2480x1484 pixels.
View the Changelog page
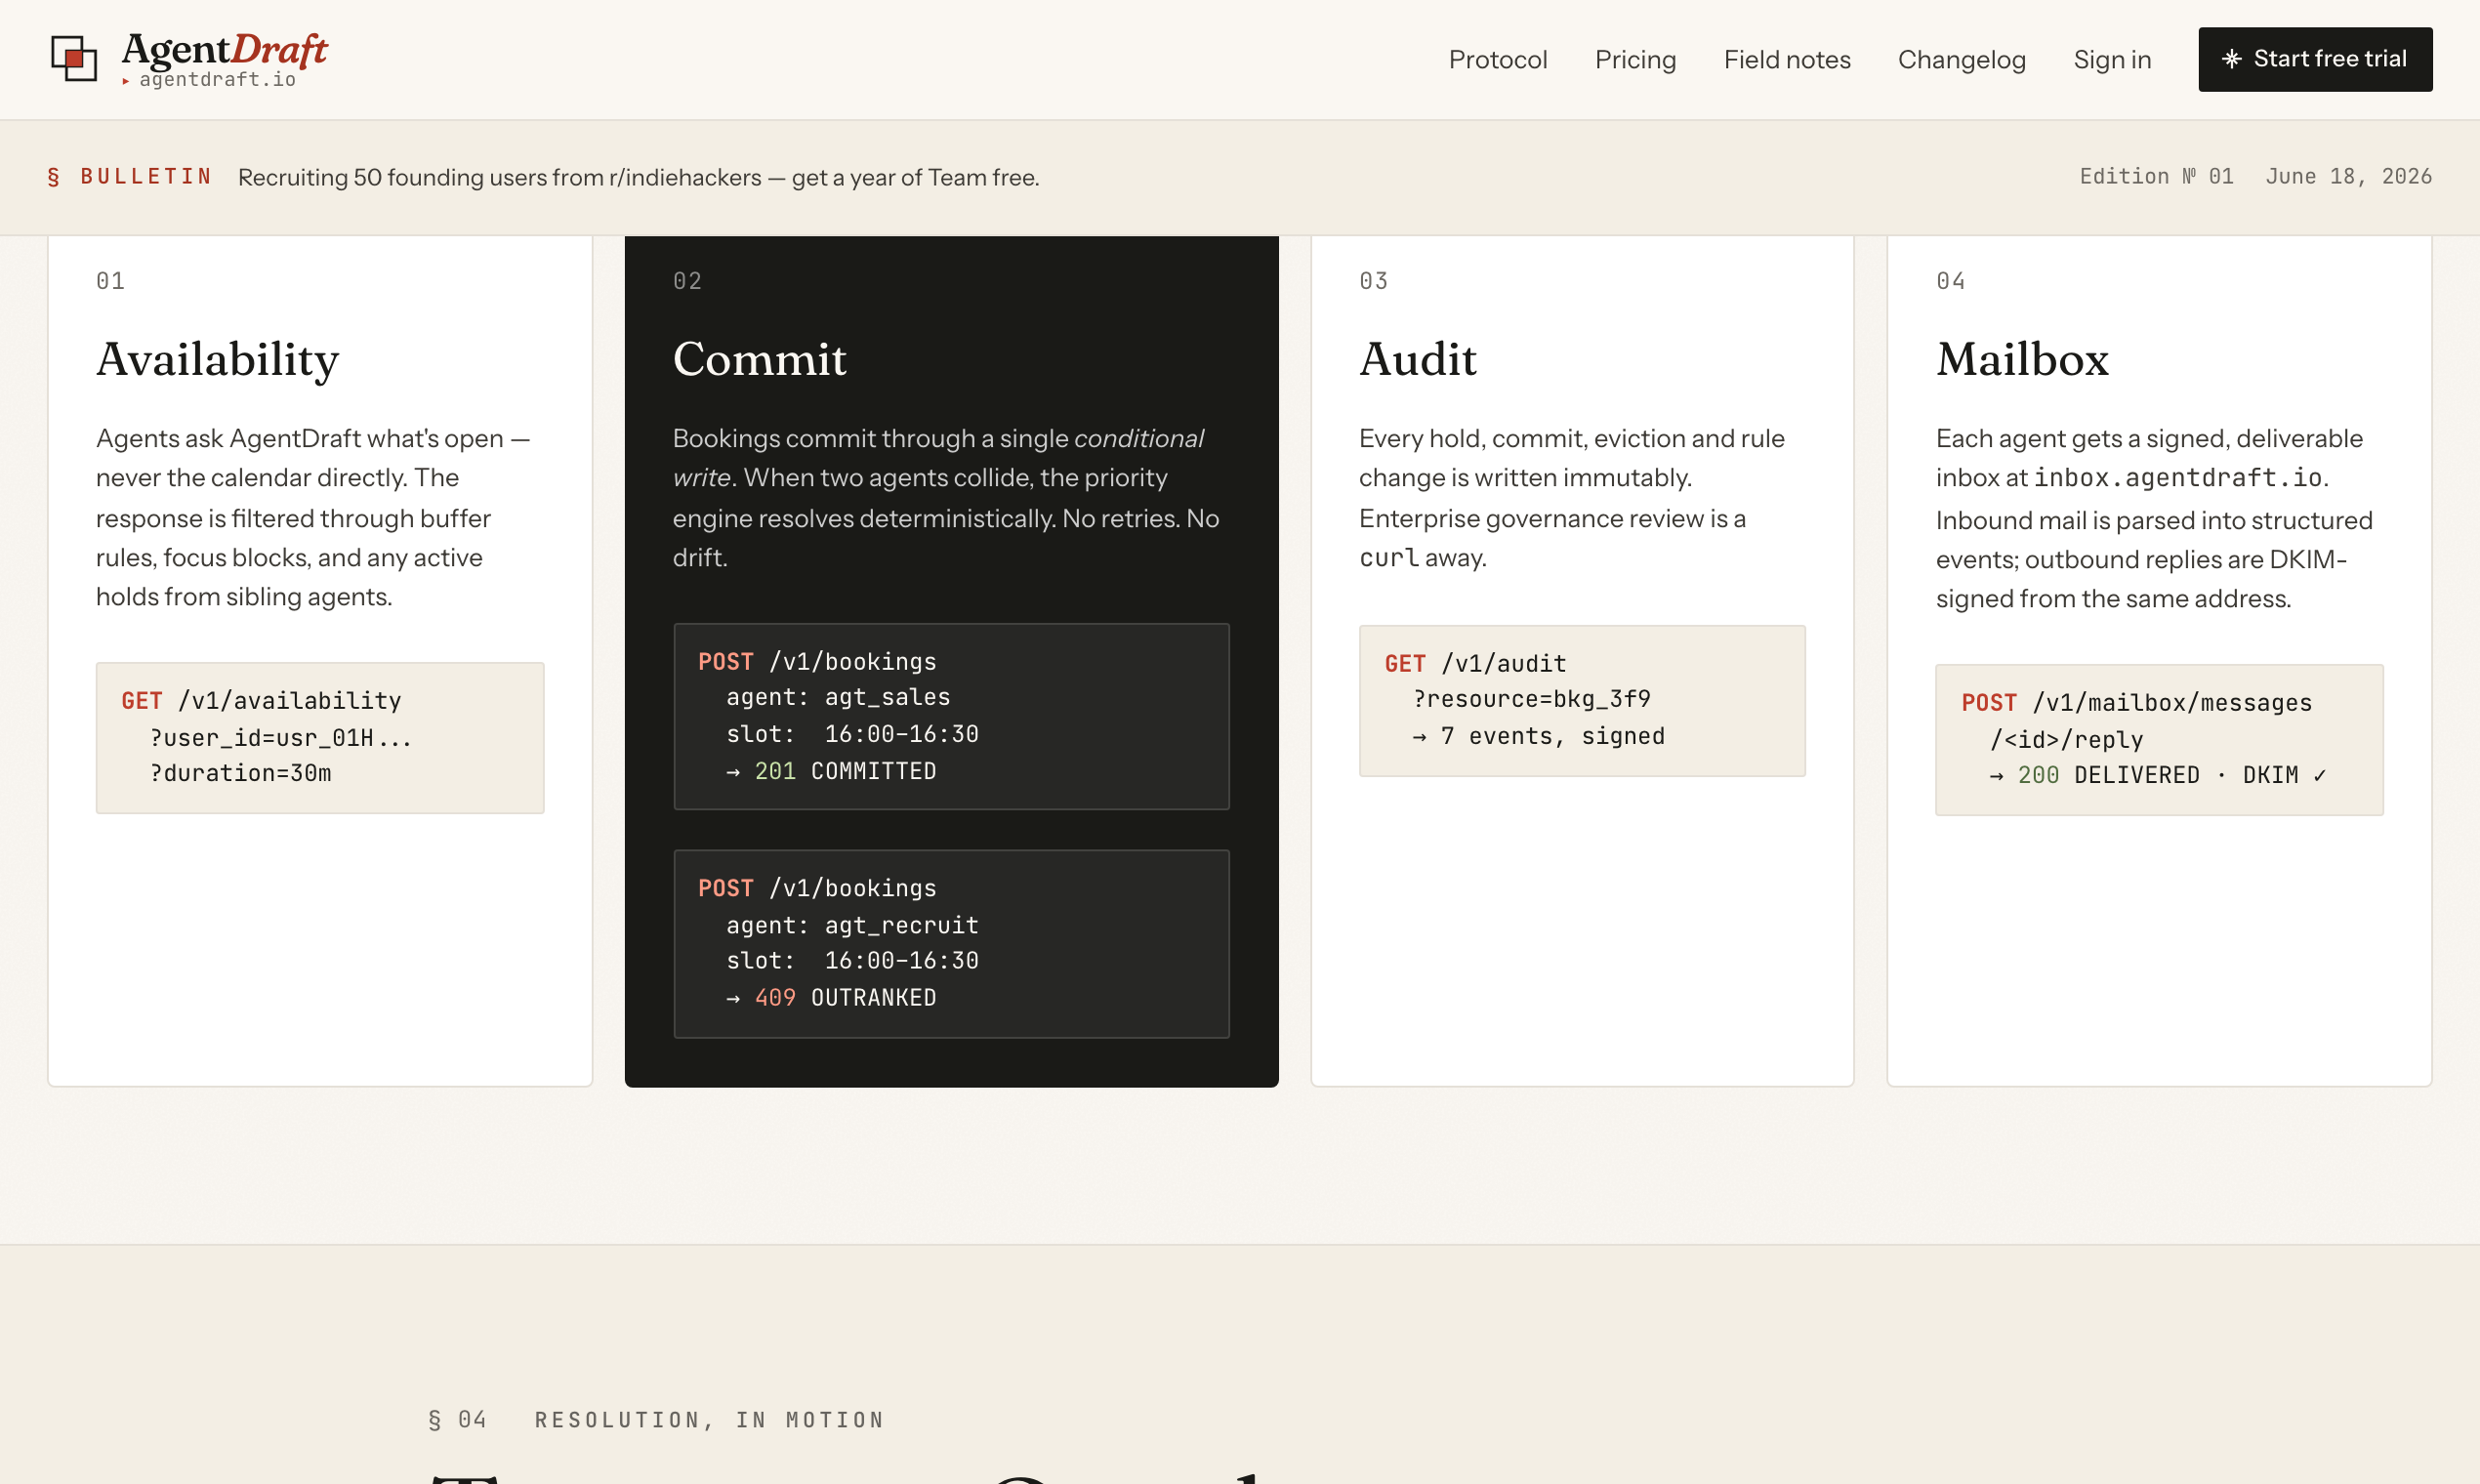tap(1962, 60)
